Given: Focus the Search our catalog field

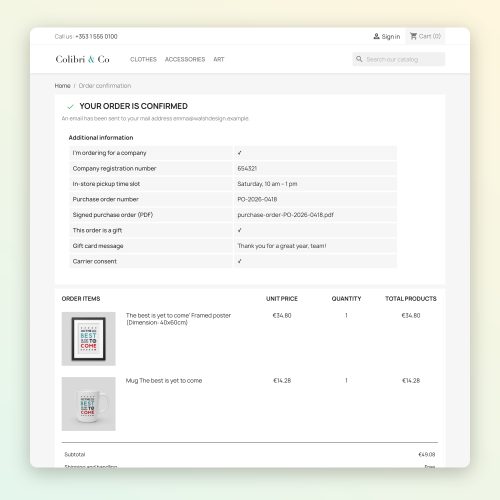Looking at the screenshot, I should (x=399, y=59).
